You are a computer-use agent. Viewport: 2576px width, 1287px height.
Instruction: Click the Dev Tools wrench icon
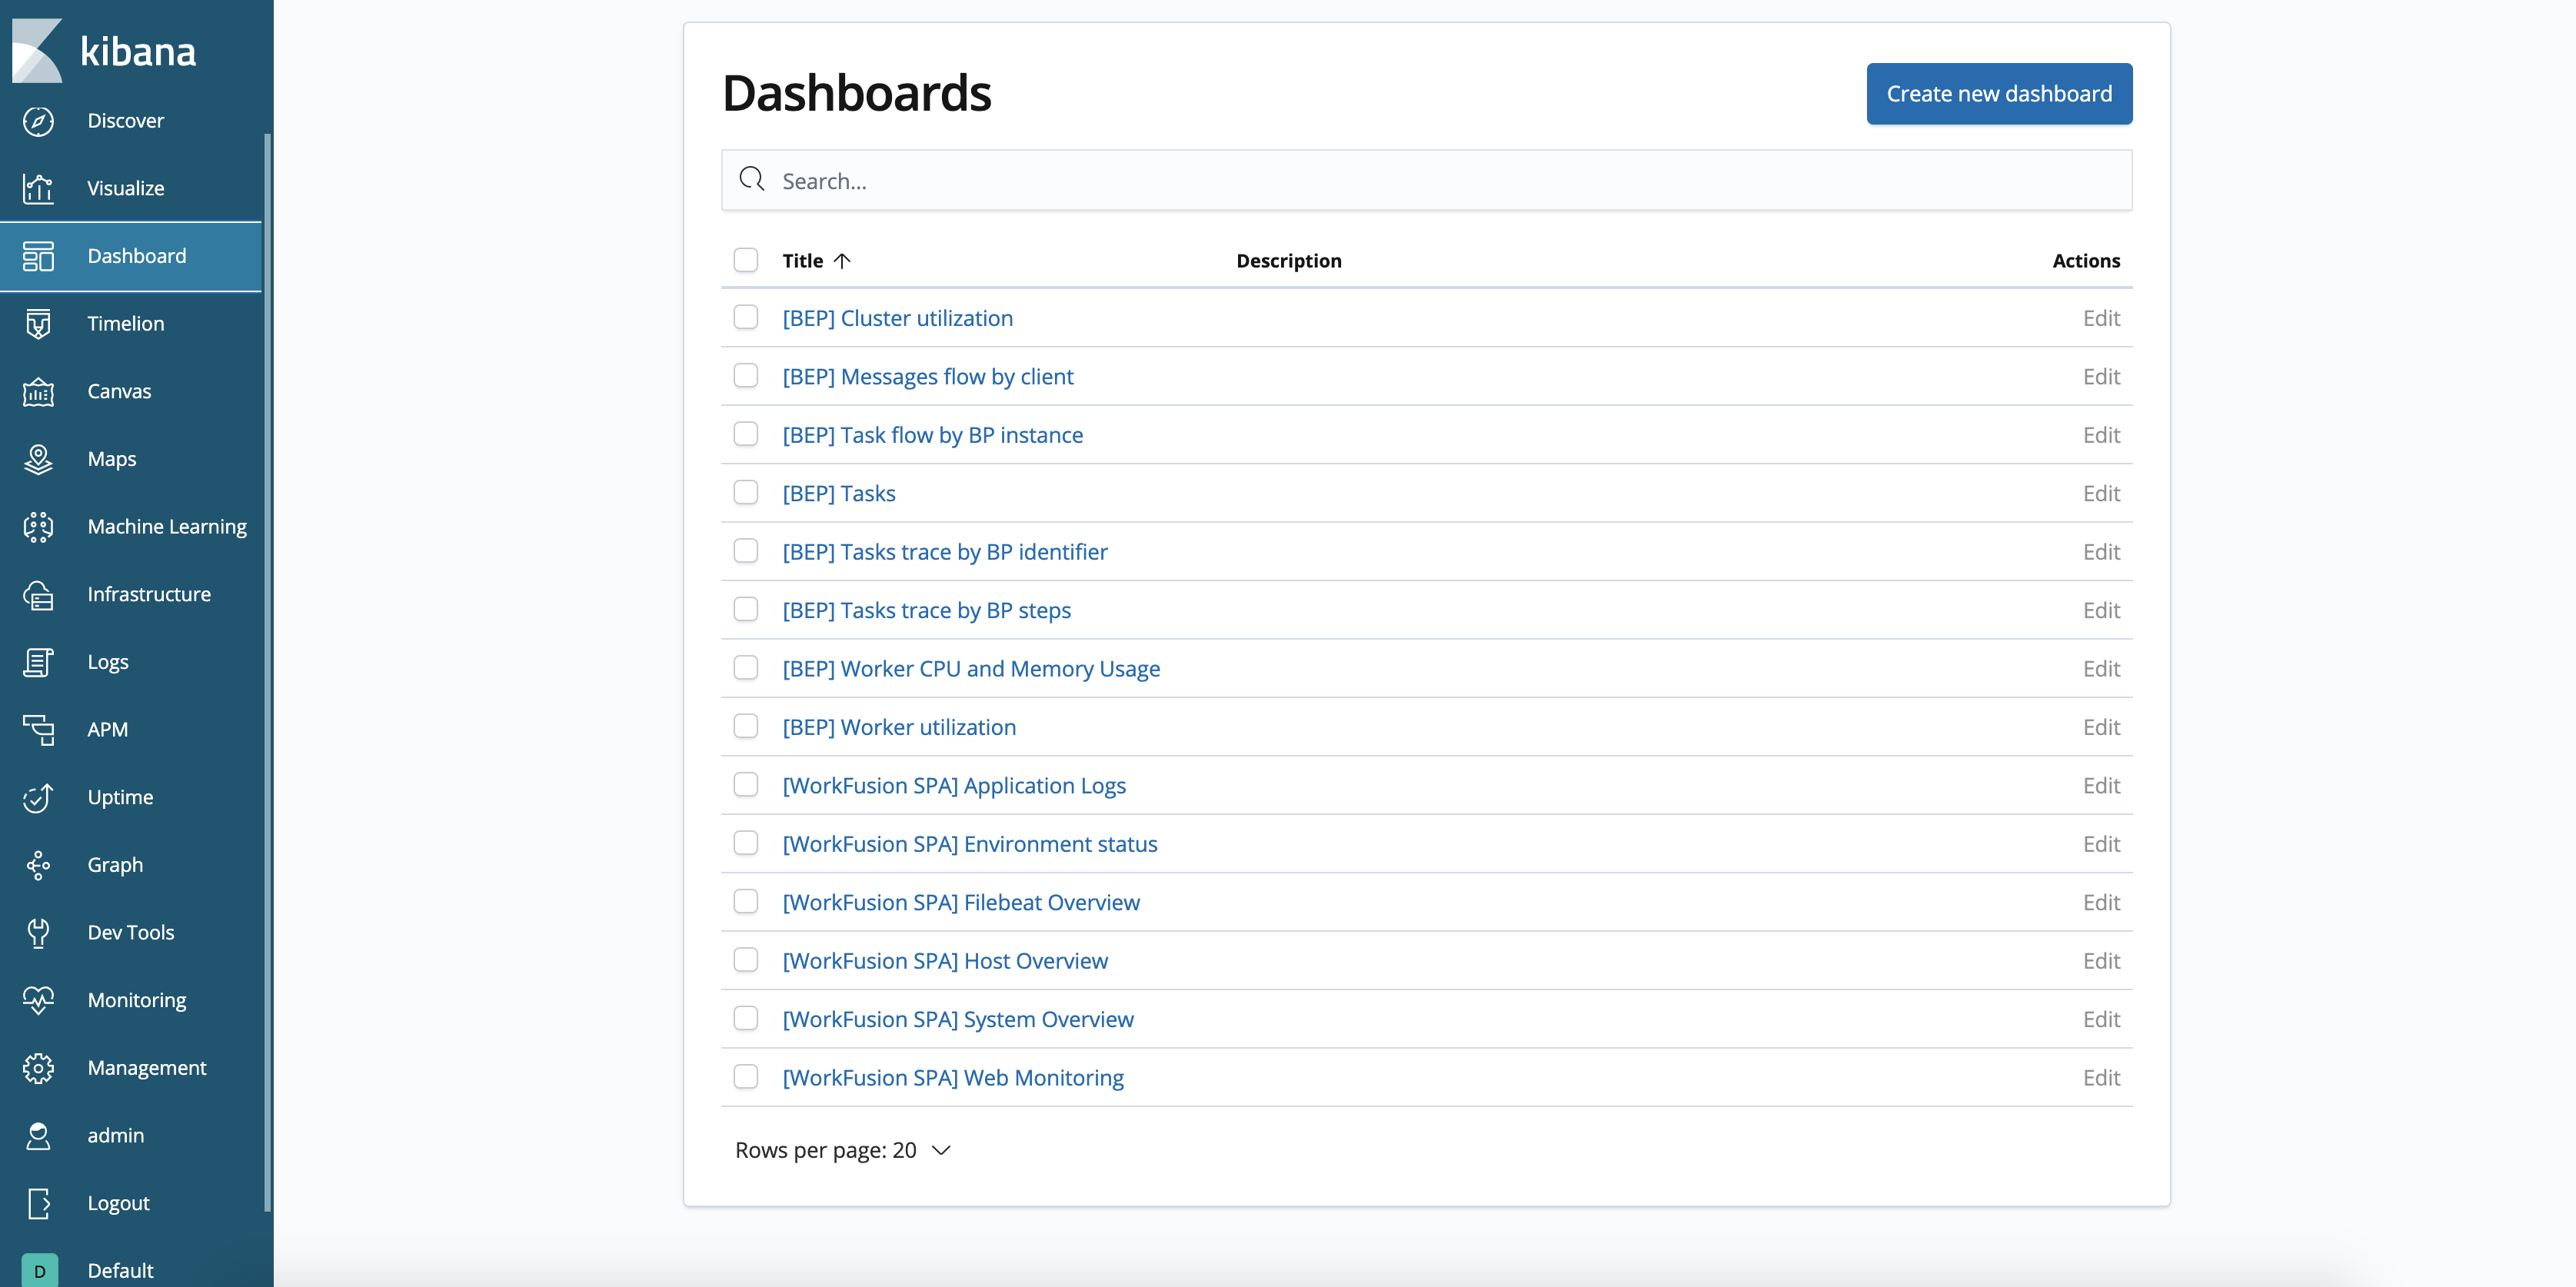[38, 933]
